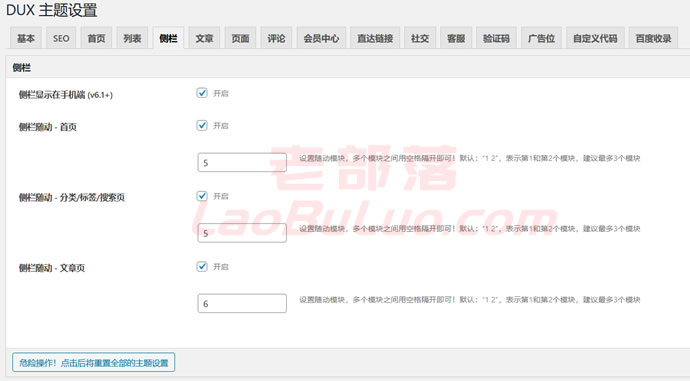Viewport: 690px width, 381px height.
Task: Open the 自定义代码 tab
Action: tap(595, 38)
